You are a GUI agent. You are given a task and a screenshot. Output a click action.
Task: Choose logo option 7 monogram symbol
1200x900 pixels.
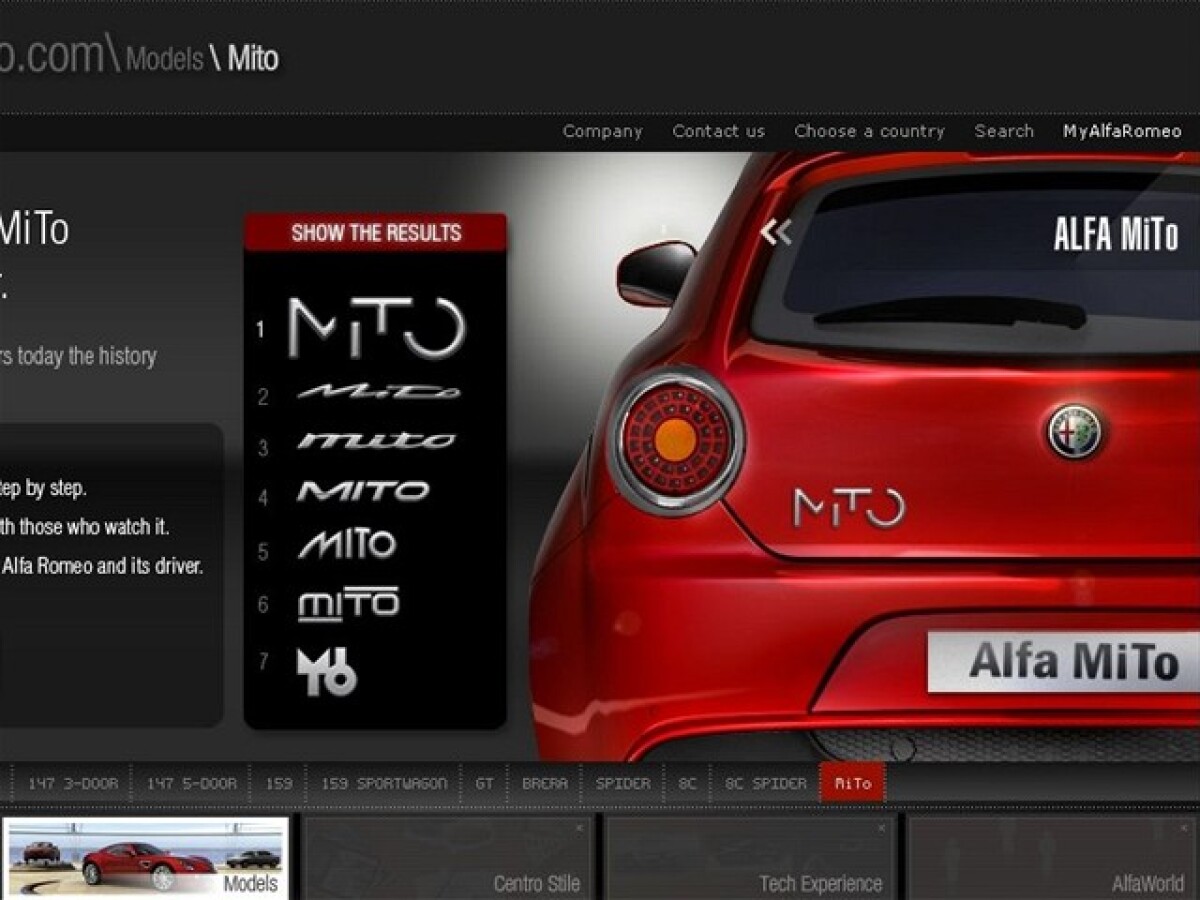click(x=326, y=671)
